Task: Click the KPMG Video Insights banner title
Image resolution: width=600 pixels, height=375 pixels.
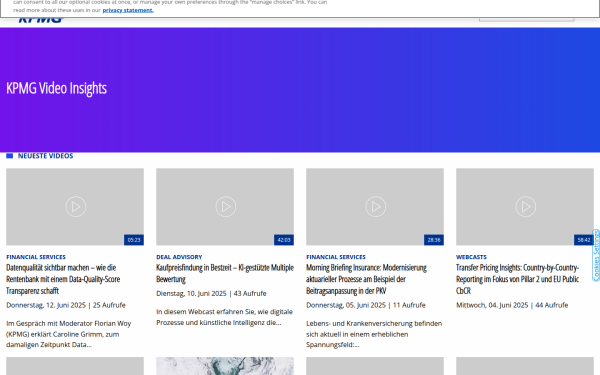Action: point(56,88)
